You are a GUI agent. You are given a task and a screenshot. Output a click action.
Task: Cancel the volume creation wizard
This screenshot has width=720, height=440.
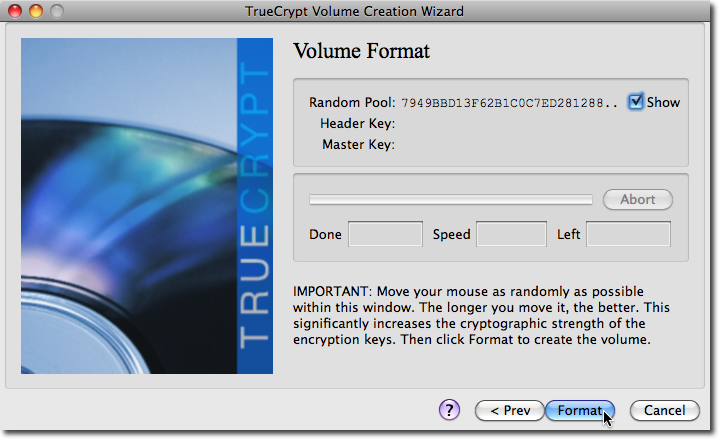point(664,410)
